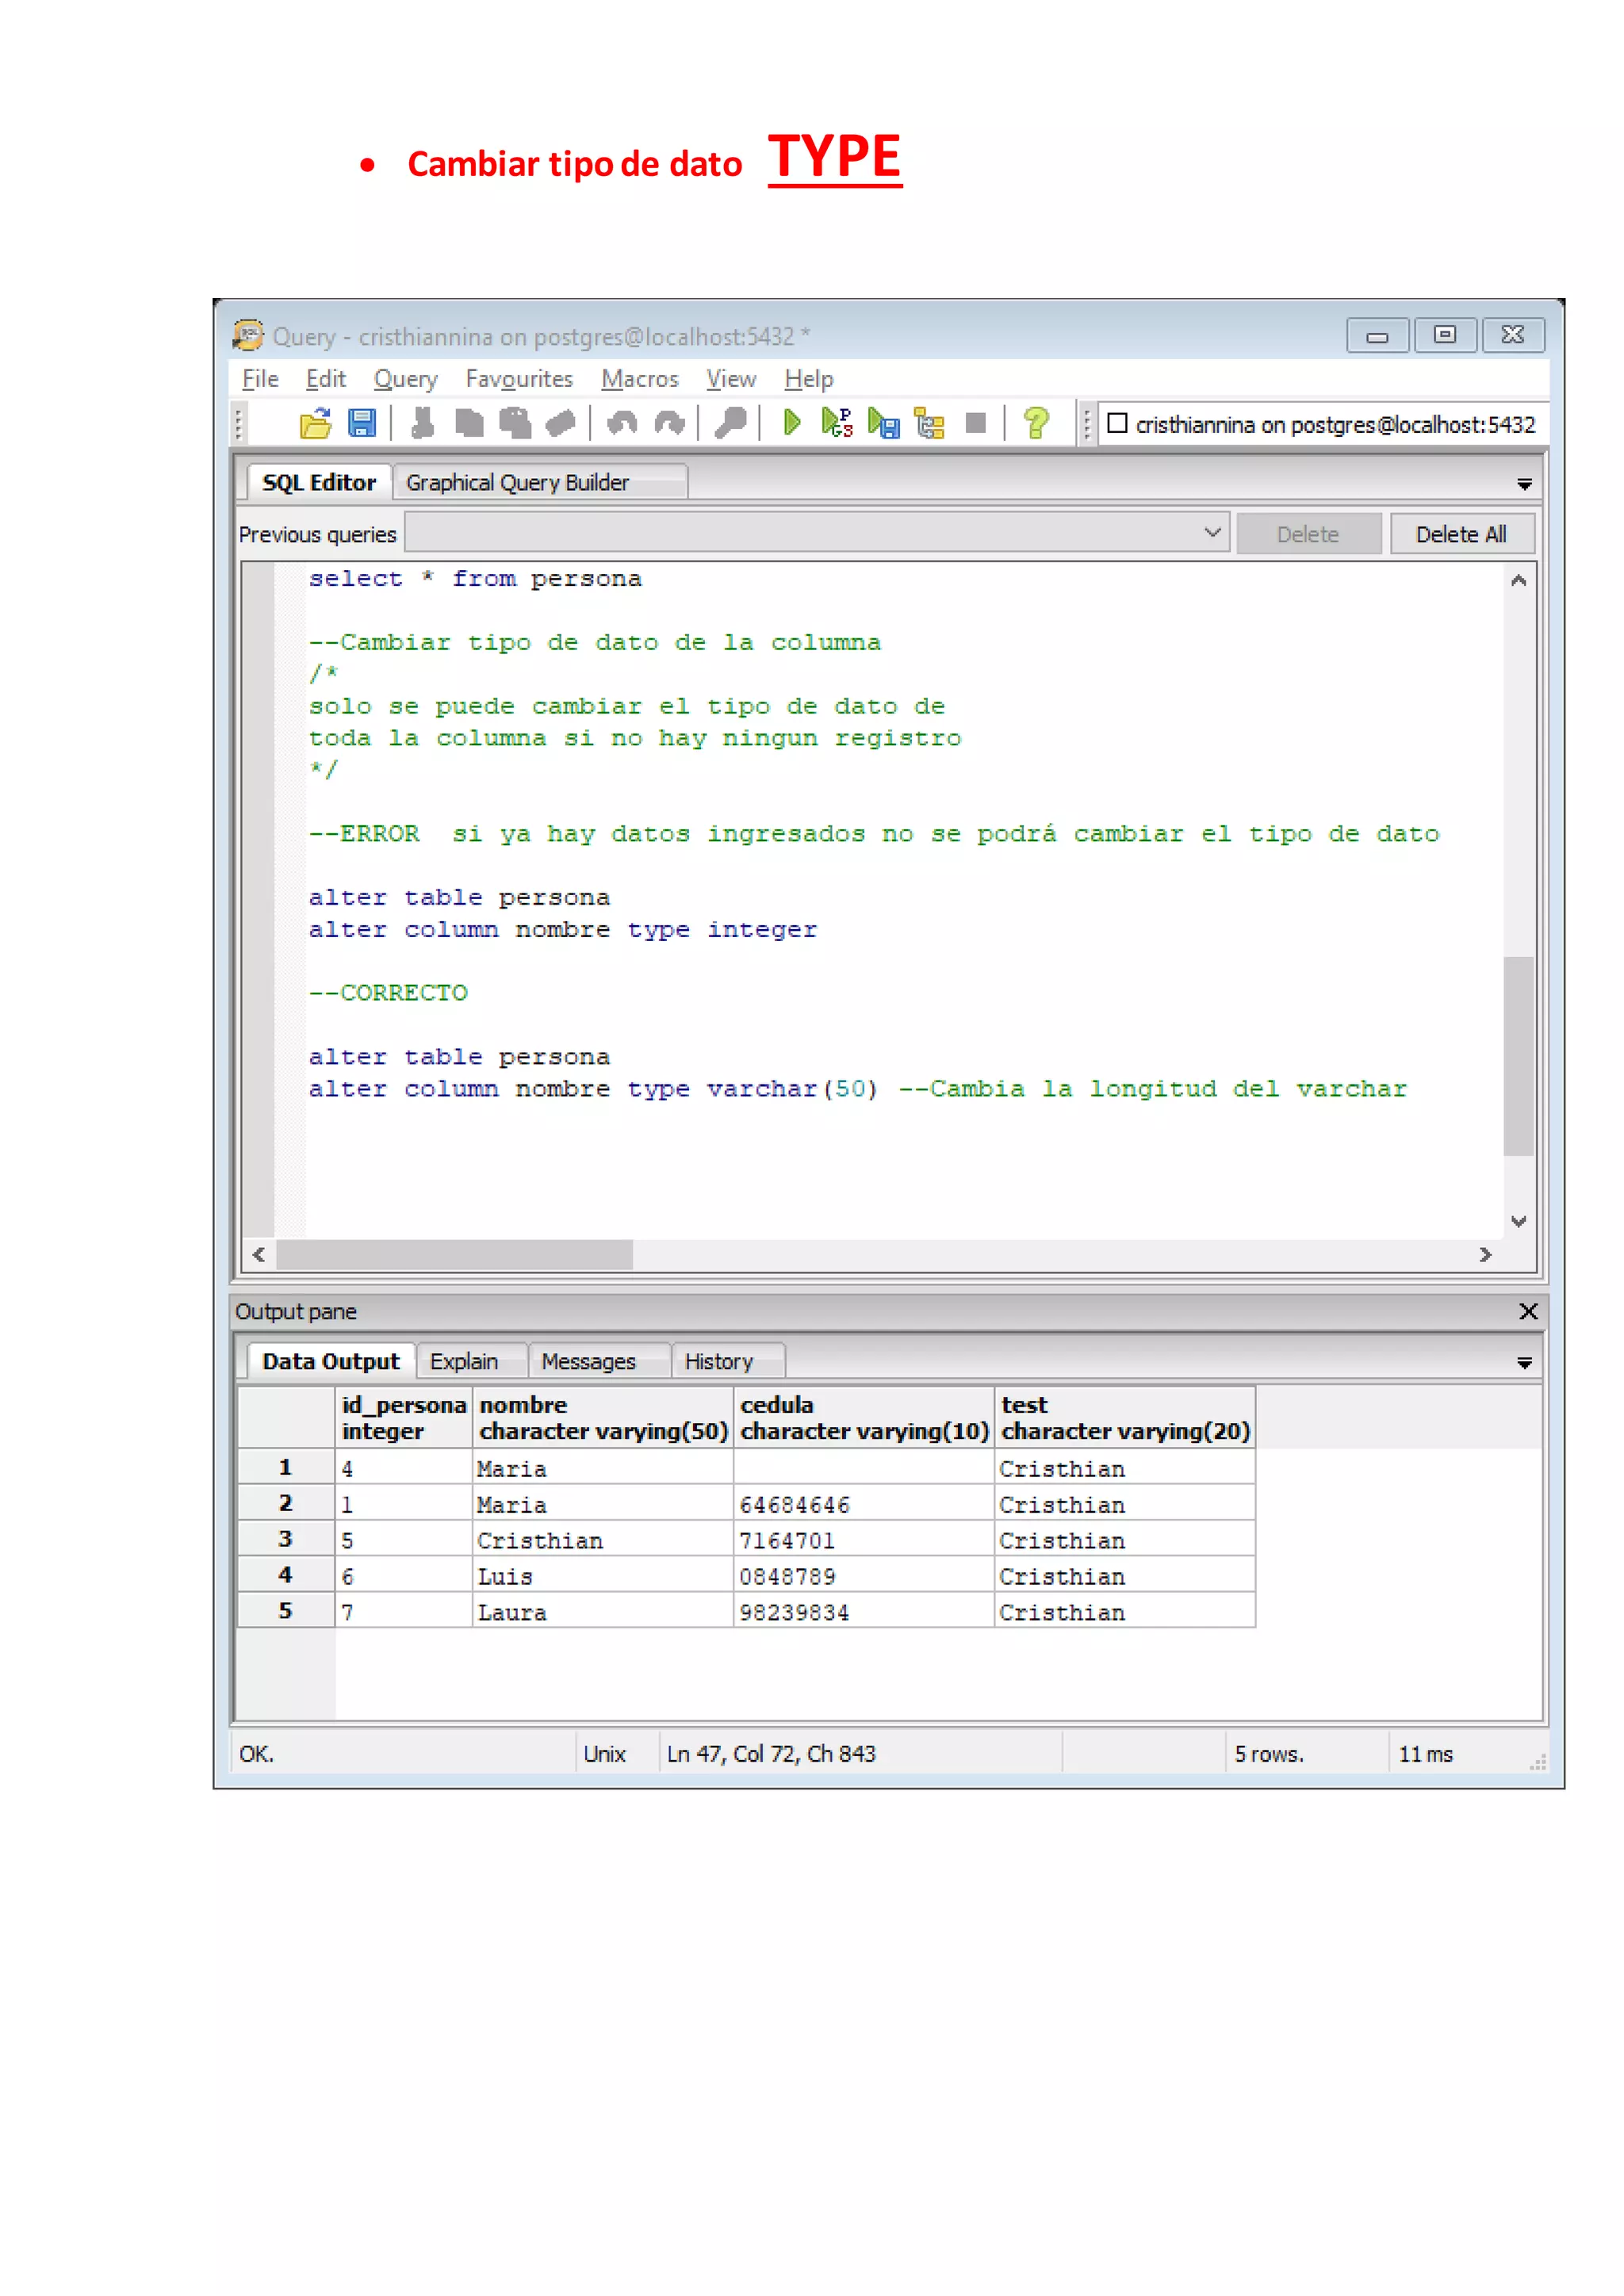
Task: Click editor scroll down arrow
Action: point(1518,1221)
